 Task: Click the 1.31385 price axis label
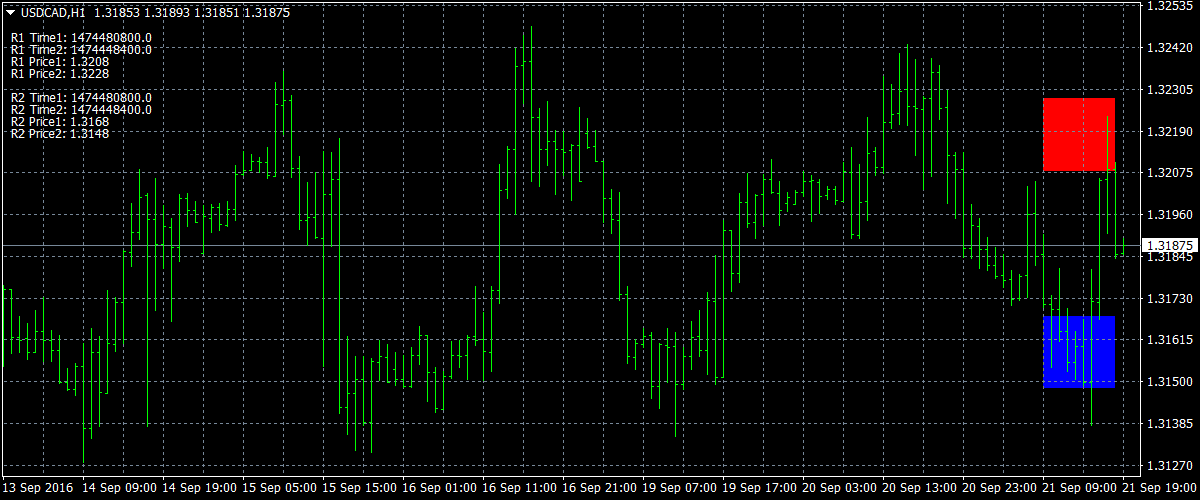[1168, 424]
